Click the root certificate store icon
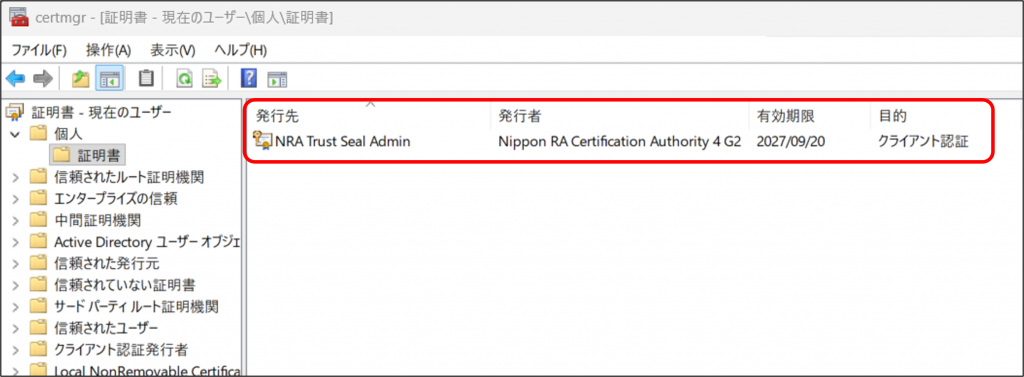The height and width of the screenshot is (377, 1024). point(14,112)
